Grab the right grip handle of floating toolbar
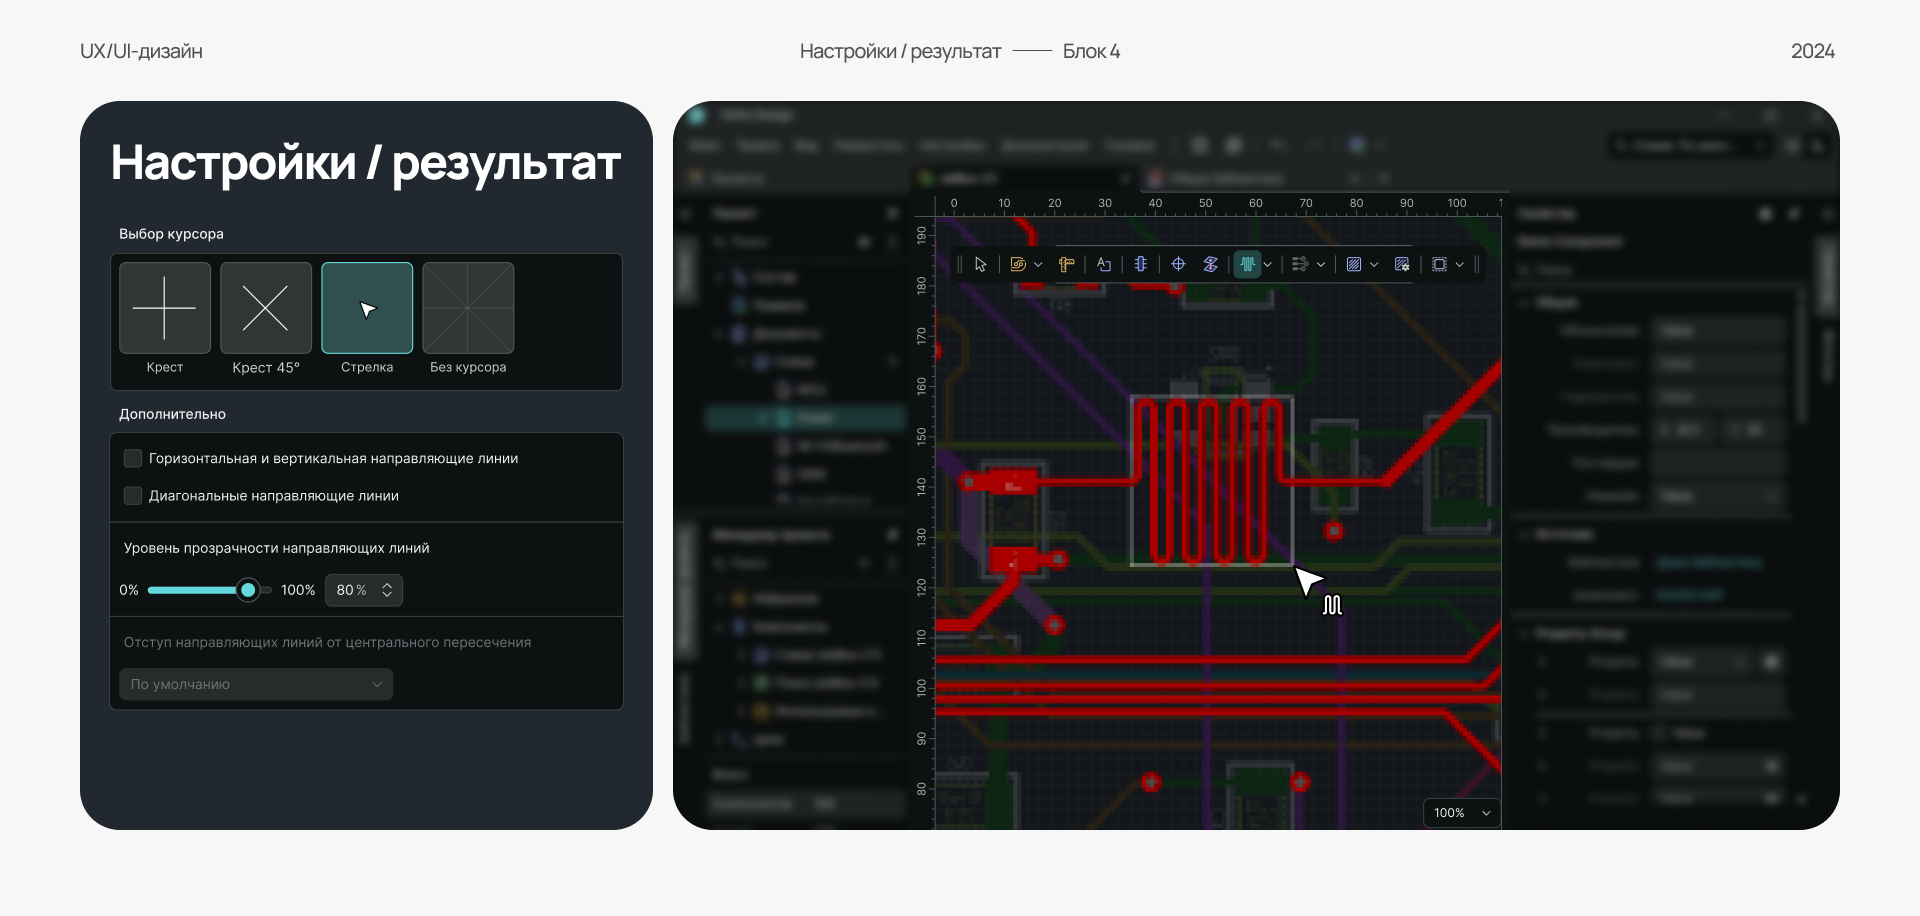Screen dimensions: 1920x916 (1477, 265)
